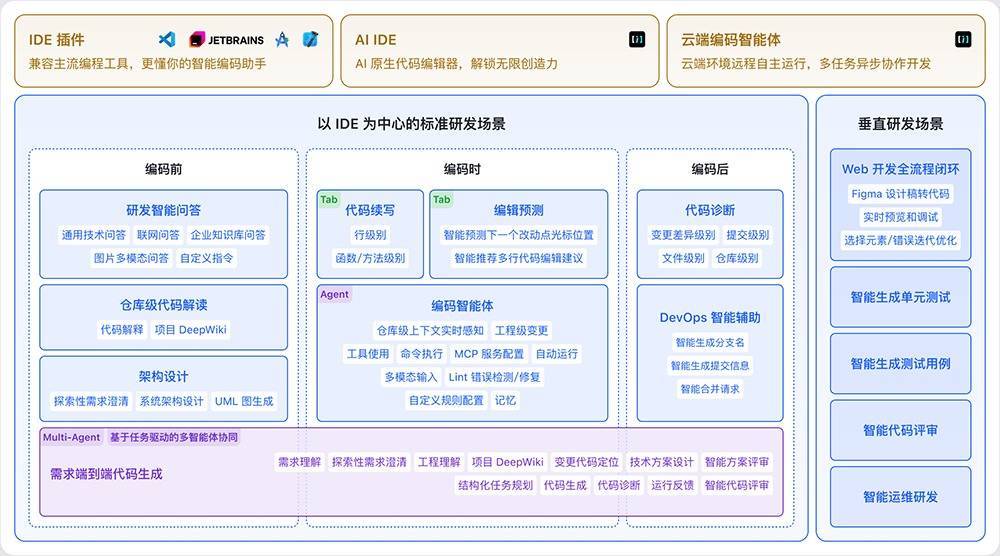Select the 智能运维研发 block
Image resolution: width=1000 pixels, height=556 pixels.
point(900,497)
